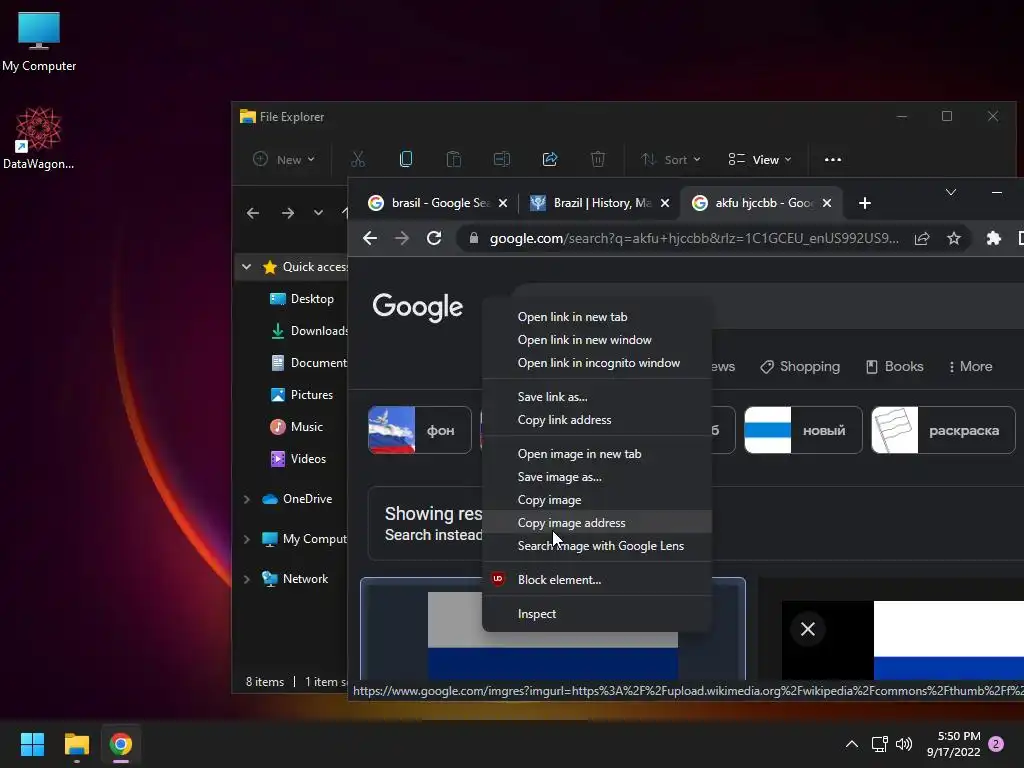The image size is (1024, 768).
Task: Click the Google logo
Action: (417, 306)
